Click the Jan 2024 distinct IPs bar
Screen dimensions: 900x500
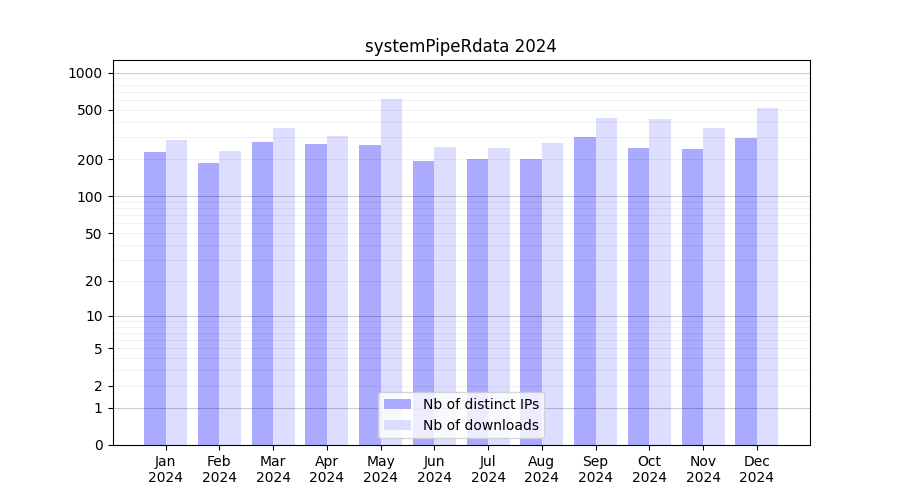click(155, 298)
